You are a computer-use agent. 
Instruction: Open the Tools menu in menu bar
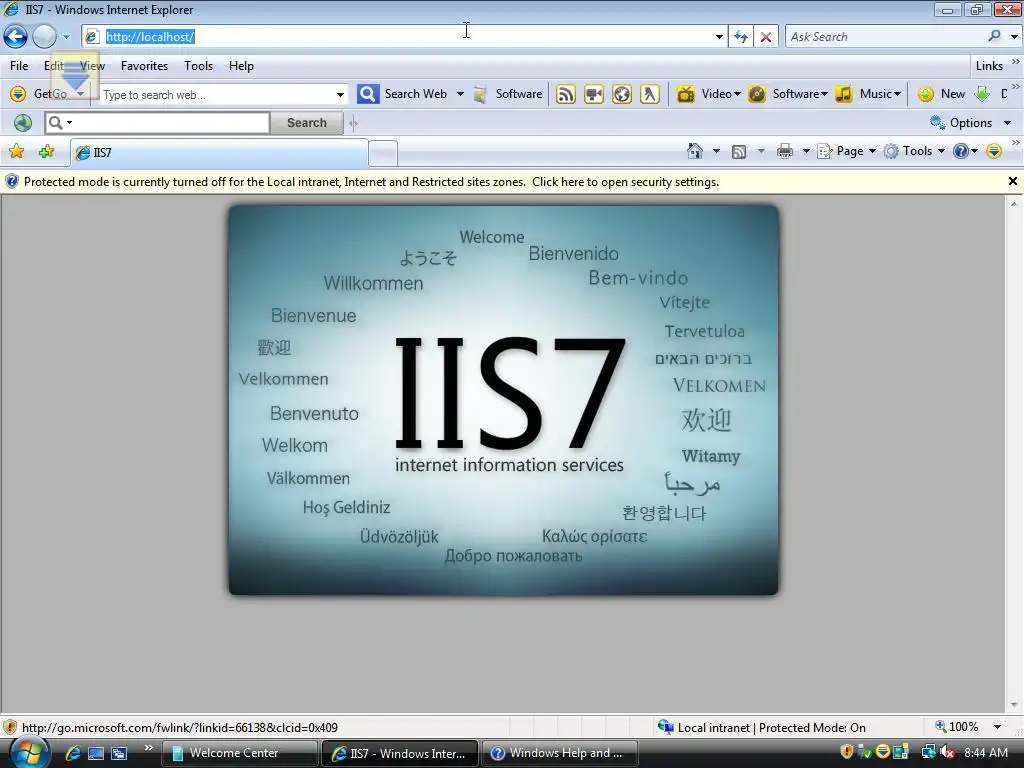199,66
